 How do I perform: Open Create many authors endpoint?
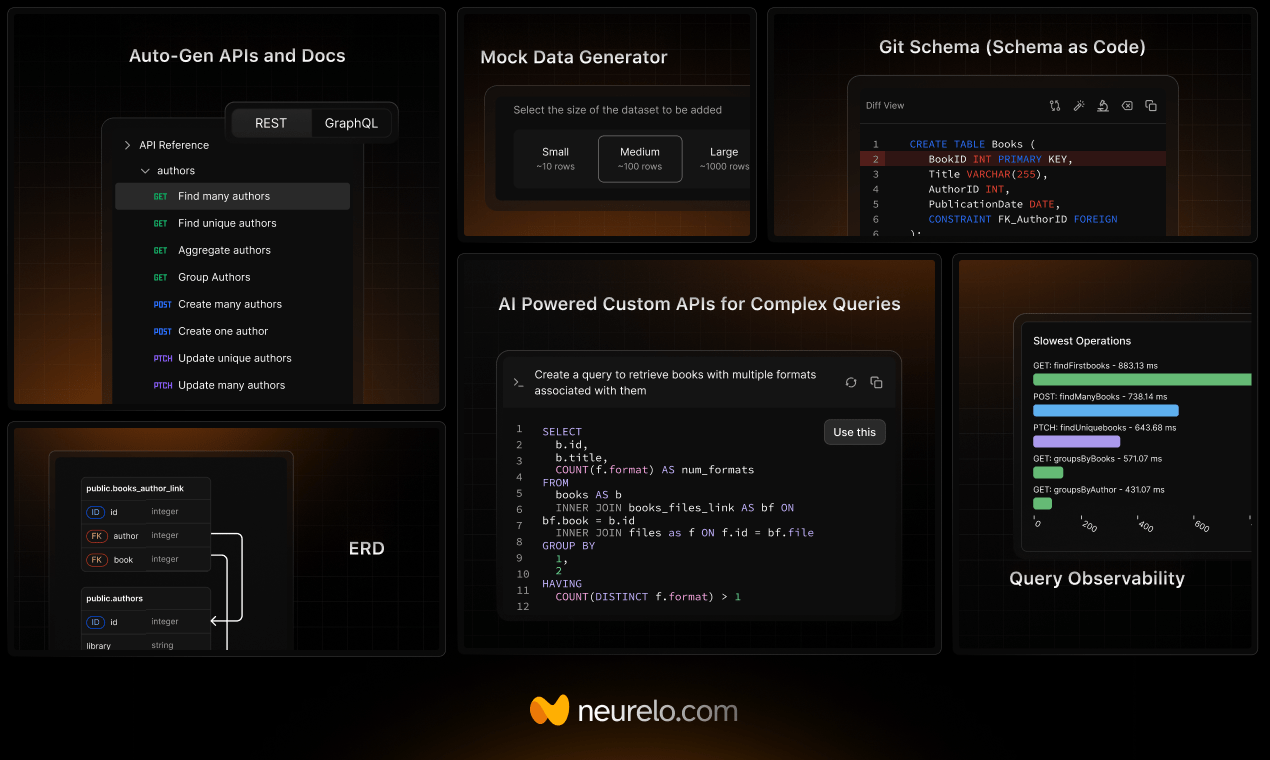[x=232, y=304]
